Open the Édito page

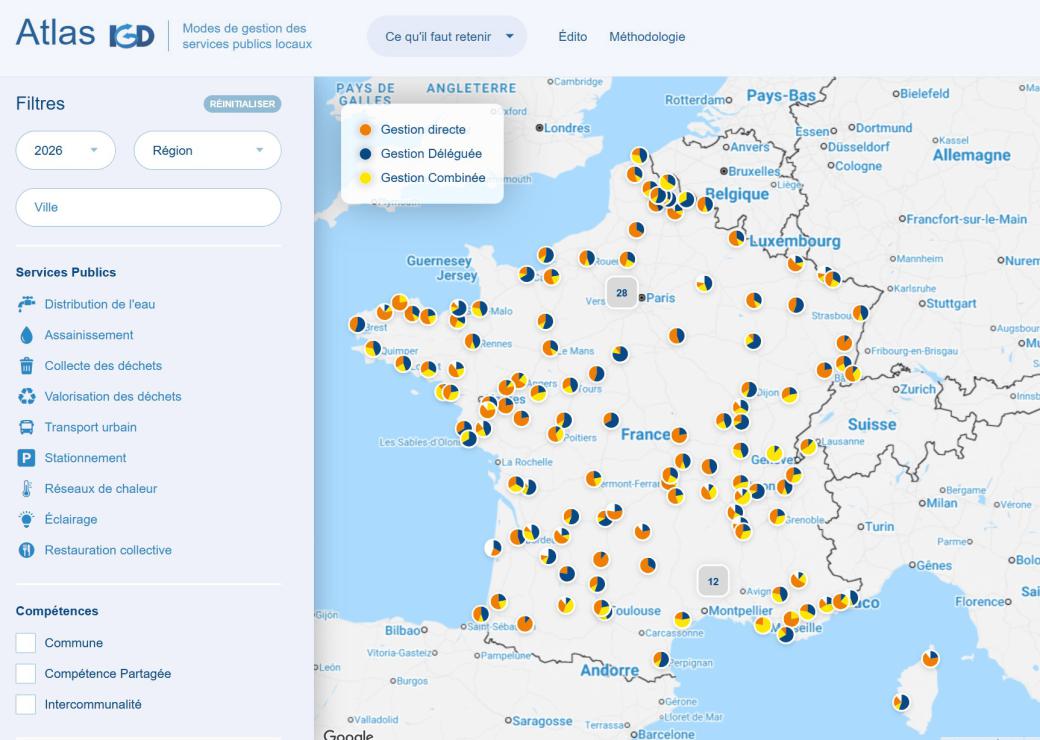click(572, 36)
